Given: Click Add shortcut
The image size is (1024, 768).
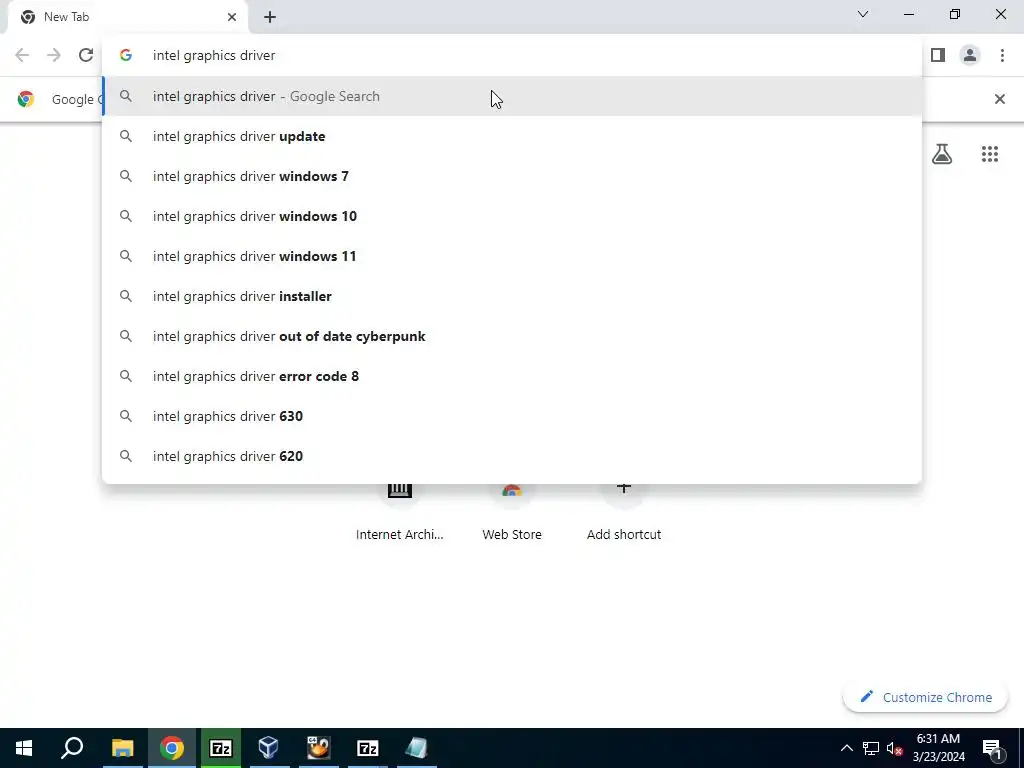Looking at the screenshot, I should tap(624, 513).
